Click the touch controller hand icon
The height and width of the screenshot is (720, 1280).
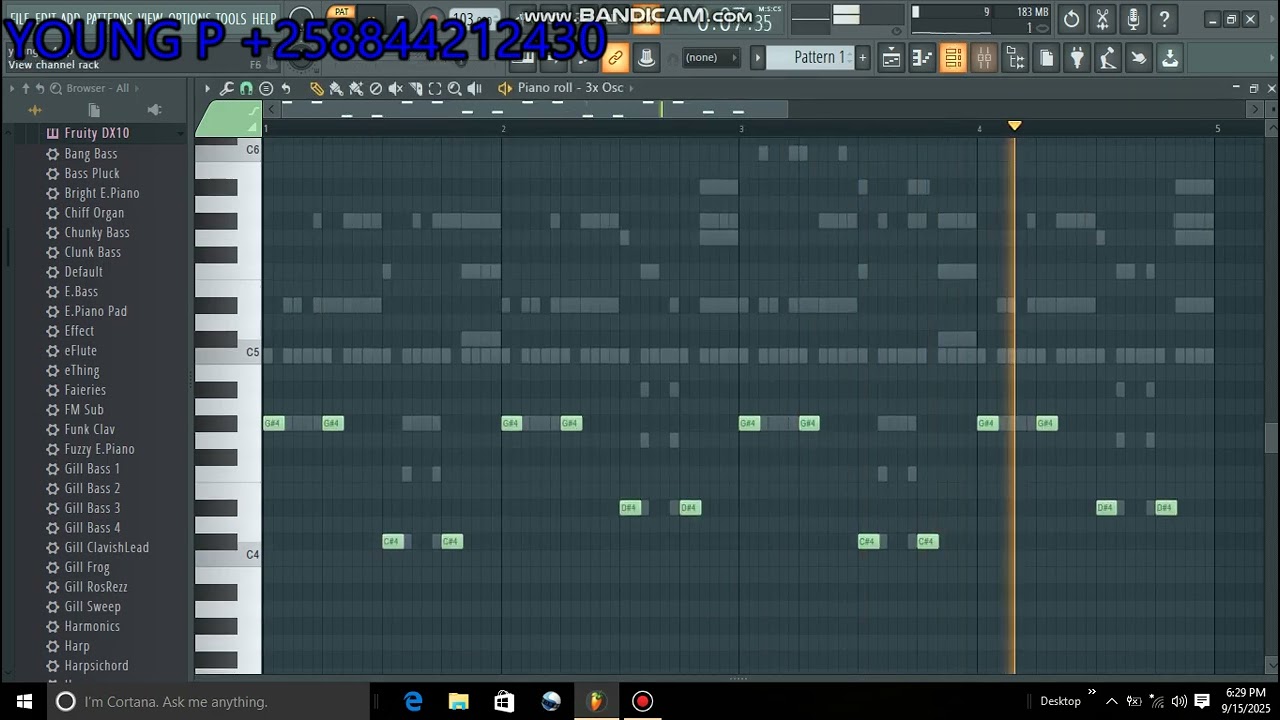coord(1139,58)
